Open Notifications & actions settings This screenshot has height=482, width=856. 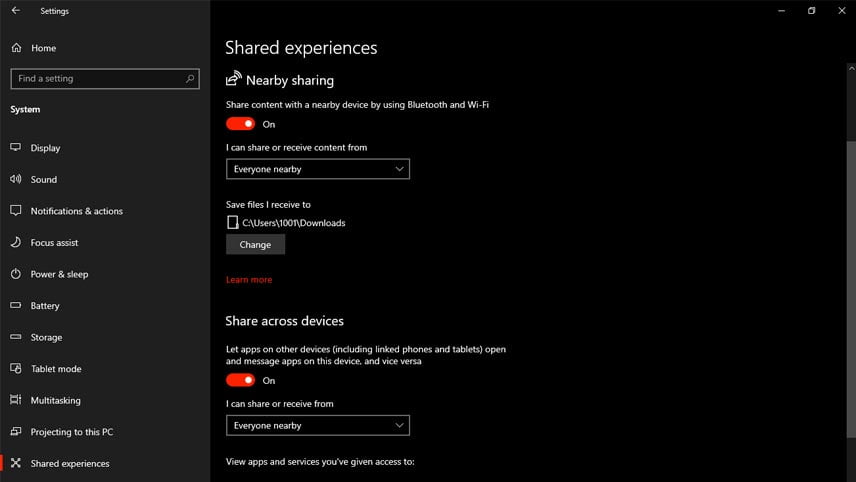pos(76,211)
